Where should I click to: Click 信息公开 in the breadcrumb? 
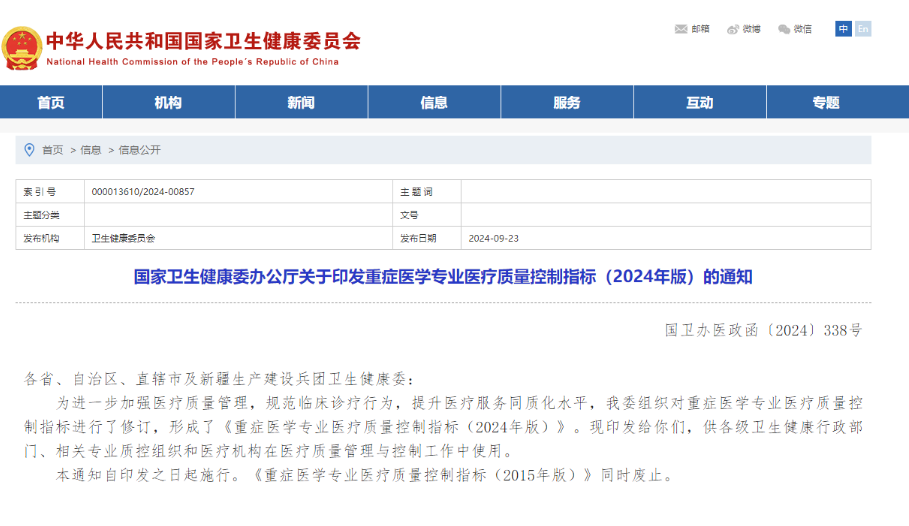click(x=140, y=150)
